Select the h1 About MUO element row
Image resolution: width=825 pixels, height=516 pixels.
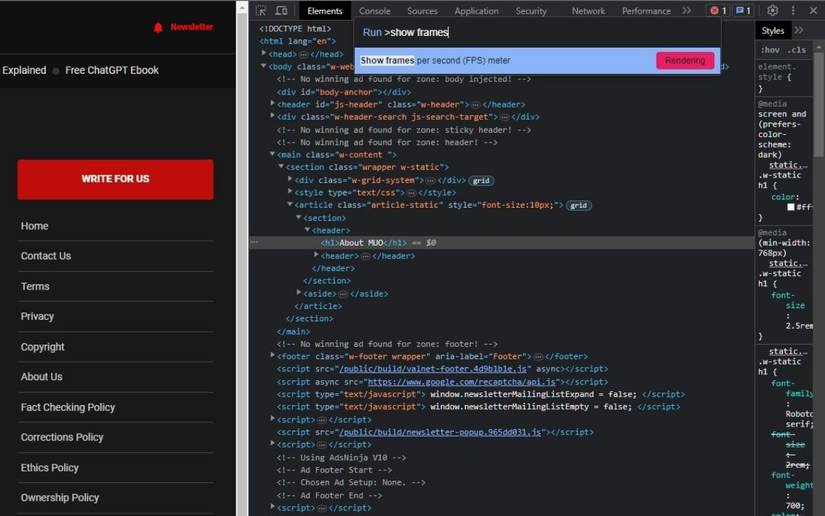tap(501, 242)
